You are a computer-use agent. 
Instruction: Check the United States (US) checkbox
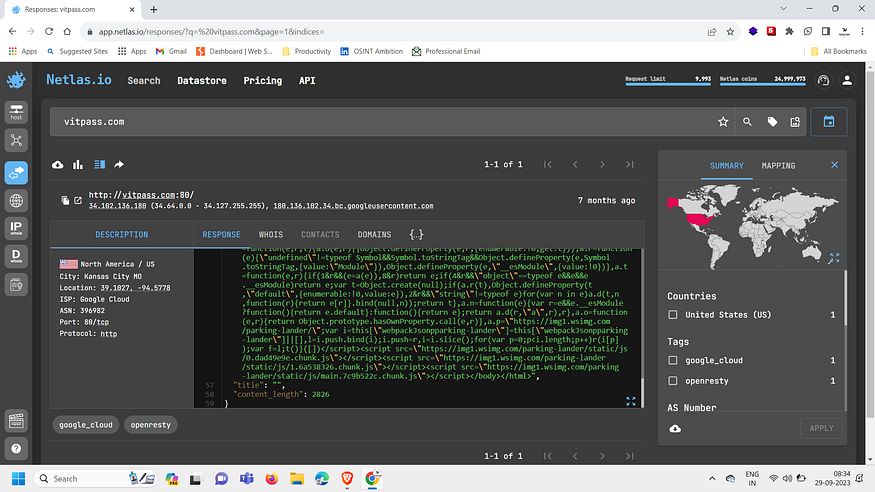click(673, 315)
